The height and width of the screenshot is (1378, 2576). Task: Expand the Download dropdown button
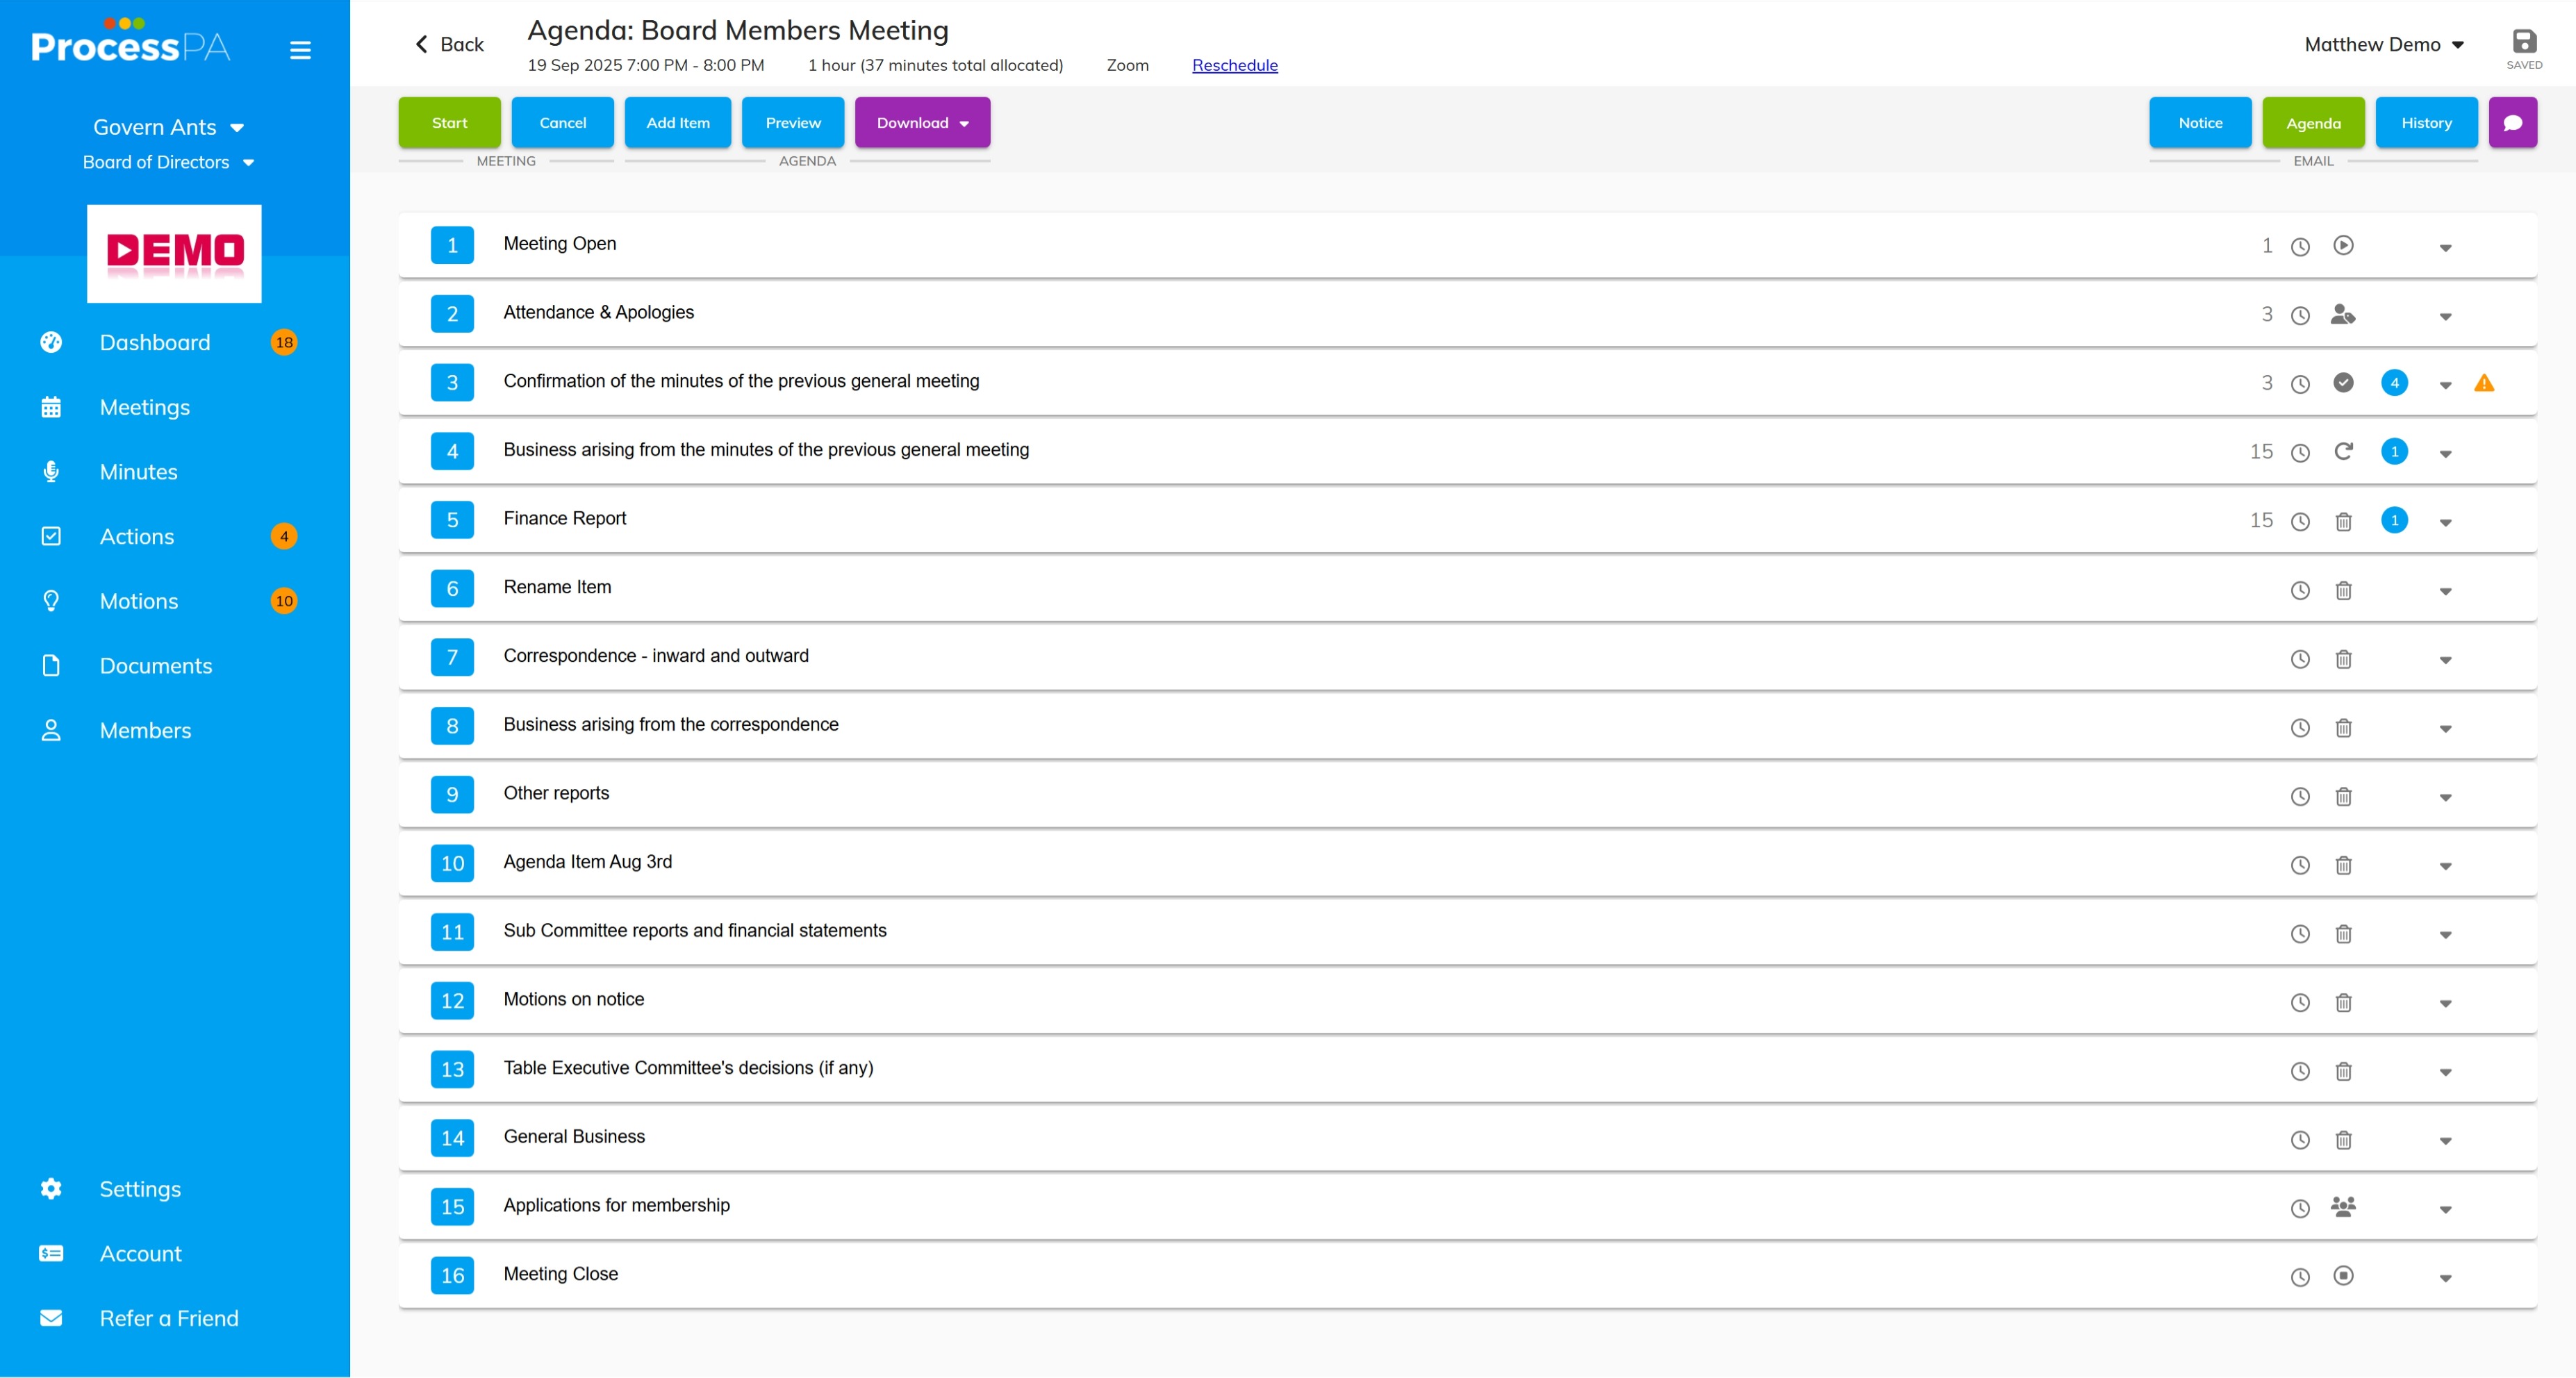921,123
